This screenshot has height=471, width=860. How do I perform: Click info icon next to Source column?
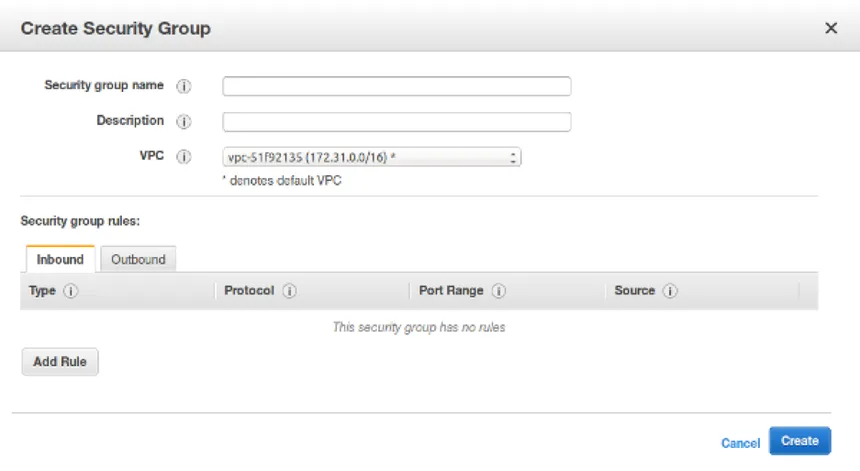670,291
